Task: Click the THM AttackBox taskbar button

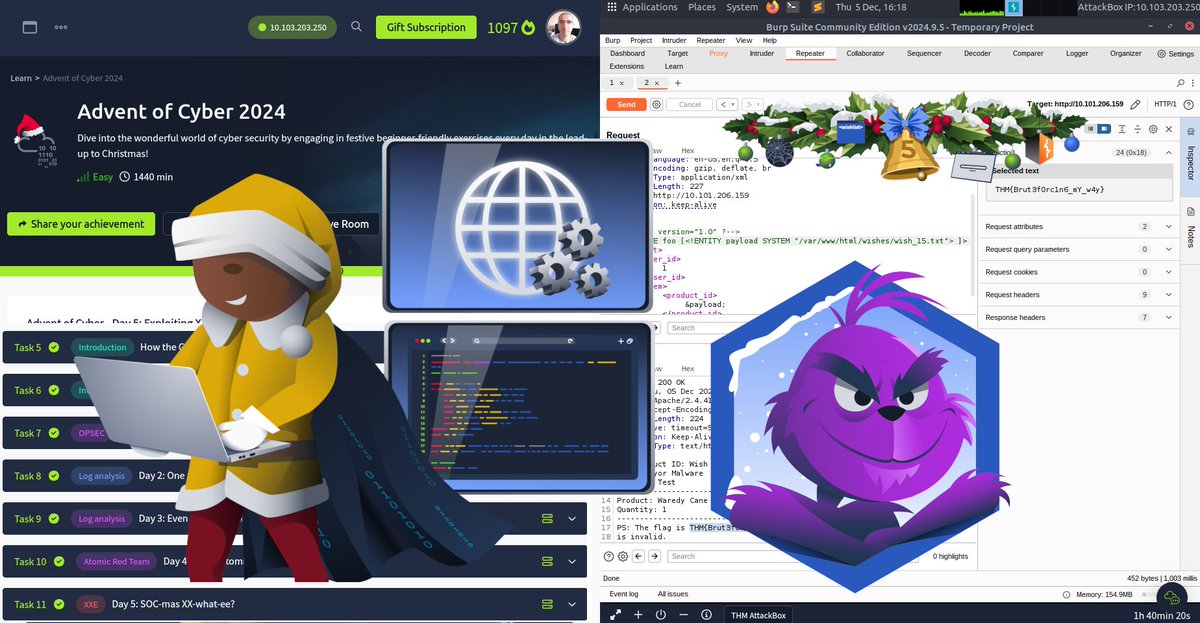Action: pyautogui.click(x=758, y=614)
